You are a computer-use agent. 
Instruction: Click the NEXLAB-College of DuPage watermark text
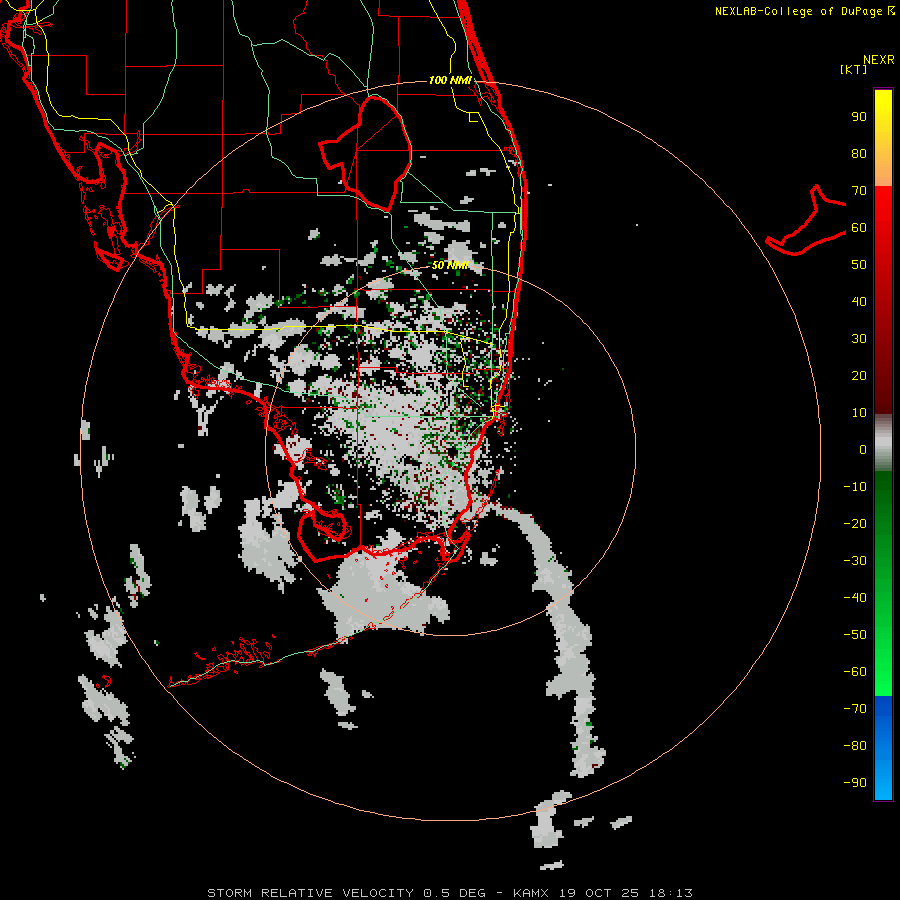click(805, 11)
